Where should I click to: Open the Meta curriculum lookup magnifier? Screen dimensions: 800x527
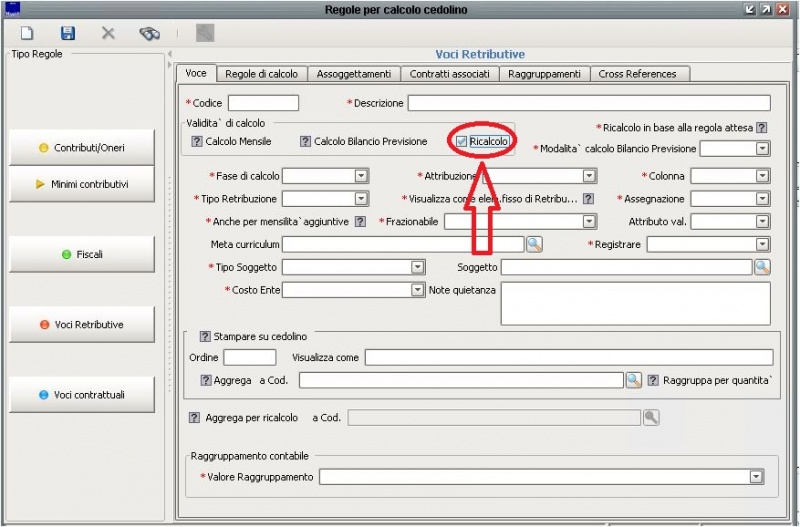(x=534, y=244)
